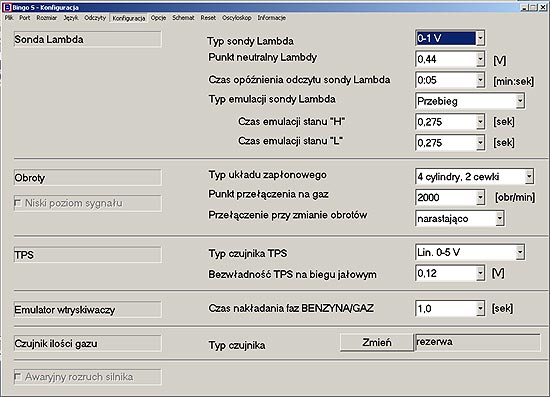Open the Schemat menu
550x397 pixels.
pos(183,18)
